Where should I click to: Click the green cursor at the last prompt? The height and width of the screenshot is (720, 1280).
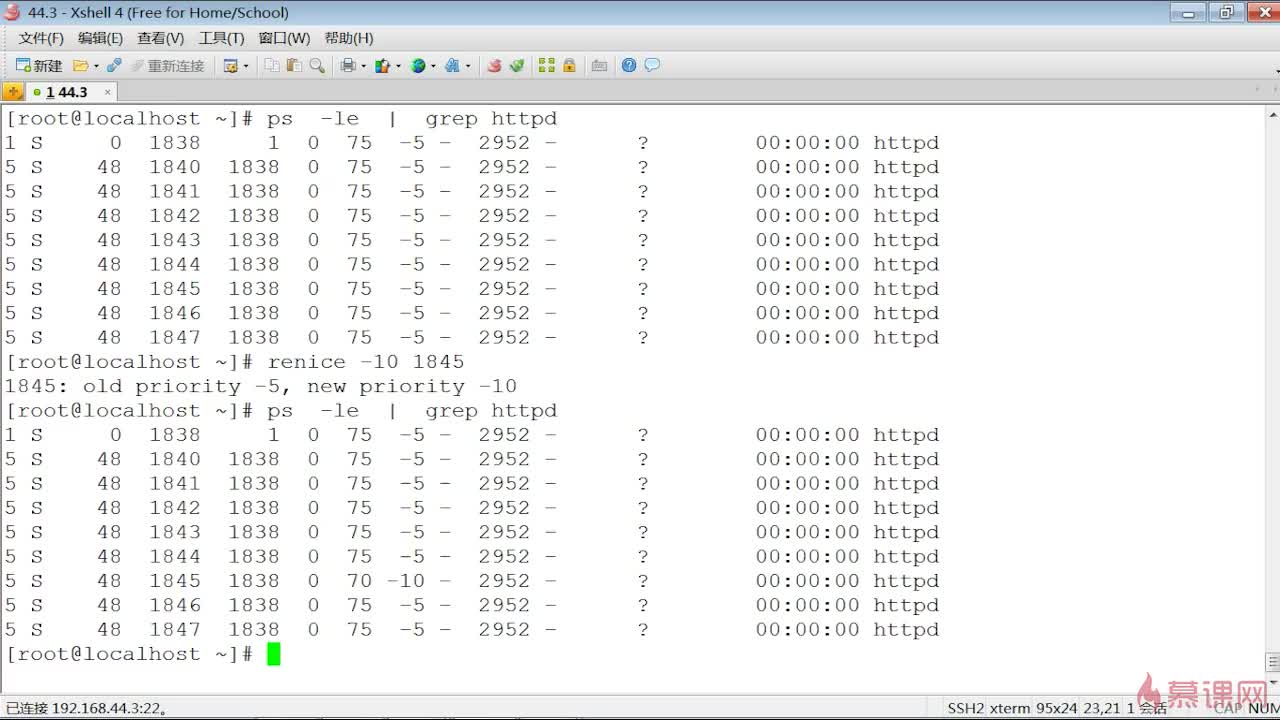click(274, 654)
